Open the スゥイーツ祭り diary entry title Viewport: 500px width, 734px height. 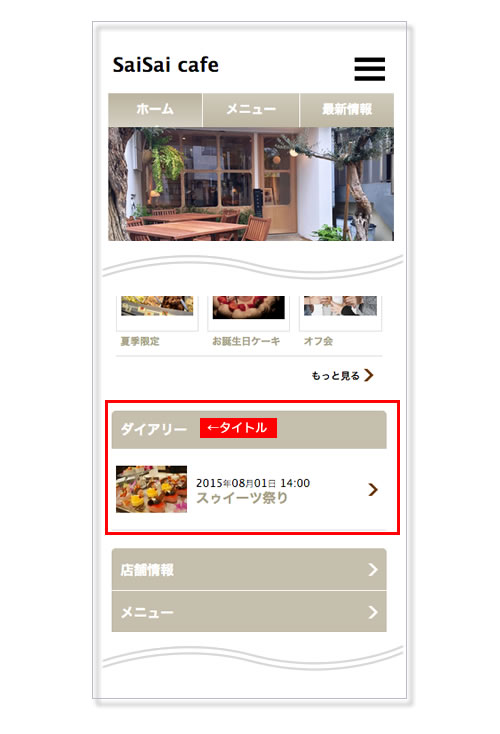242,498
